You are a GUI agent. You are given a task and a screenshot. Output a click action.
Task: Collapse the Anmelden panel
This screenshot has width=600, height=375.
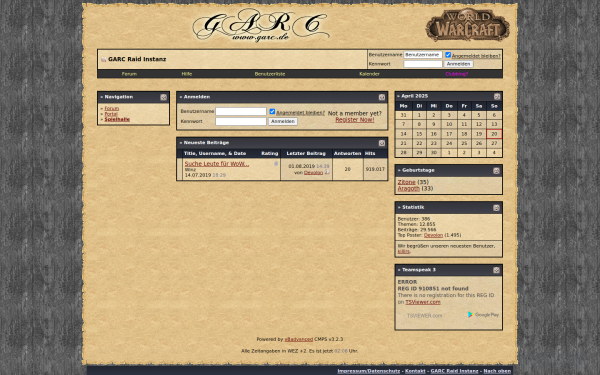[x=382, y=97]
